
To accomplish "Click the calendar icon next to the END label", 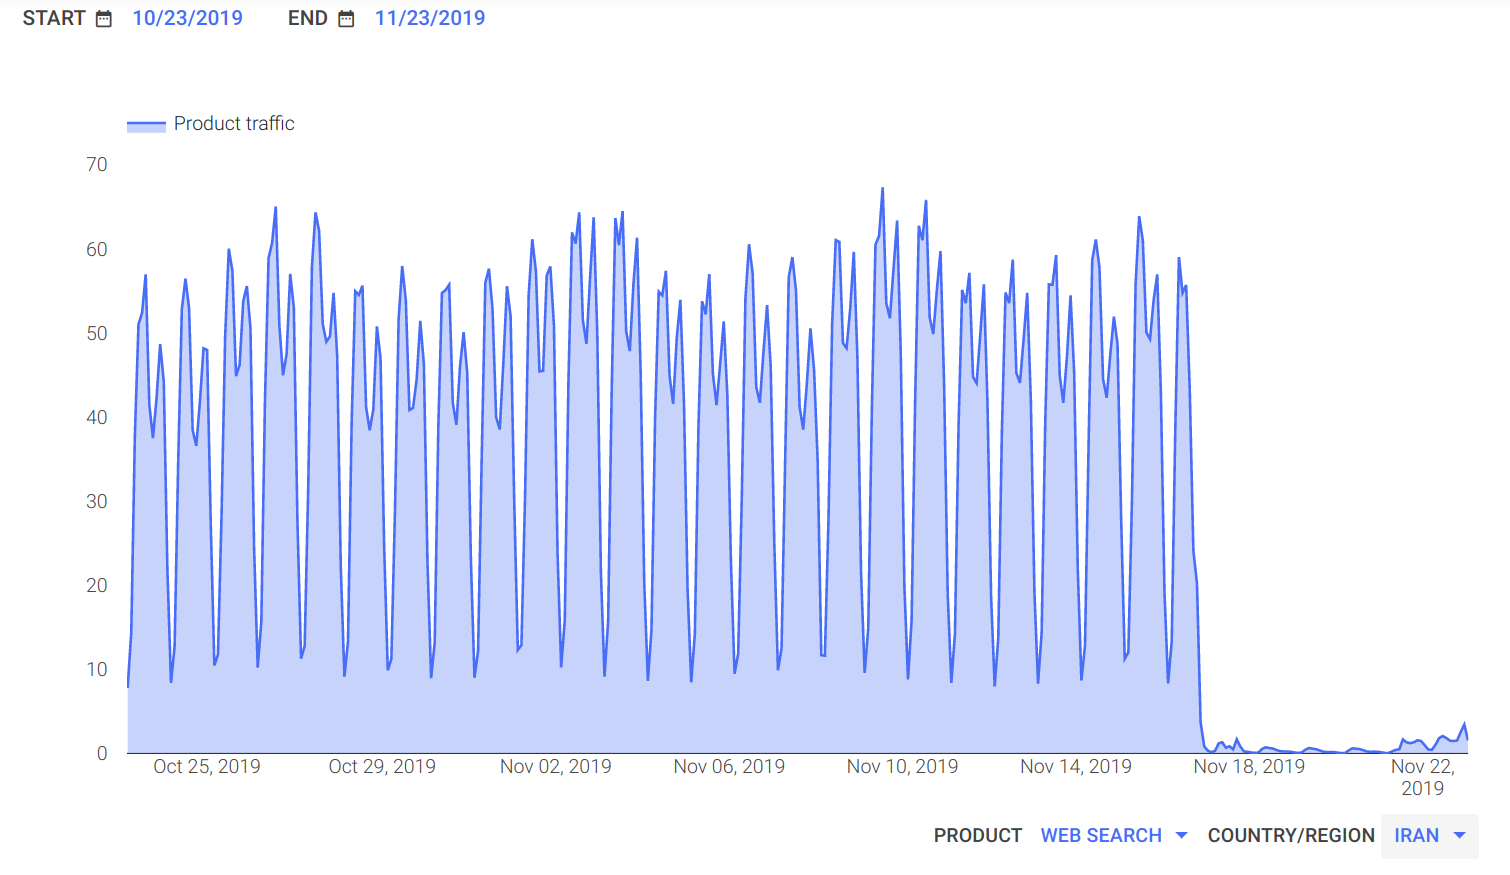I will [345, 17].
